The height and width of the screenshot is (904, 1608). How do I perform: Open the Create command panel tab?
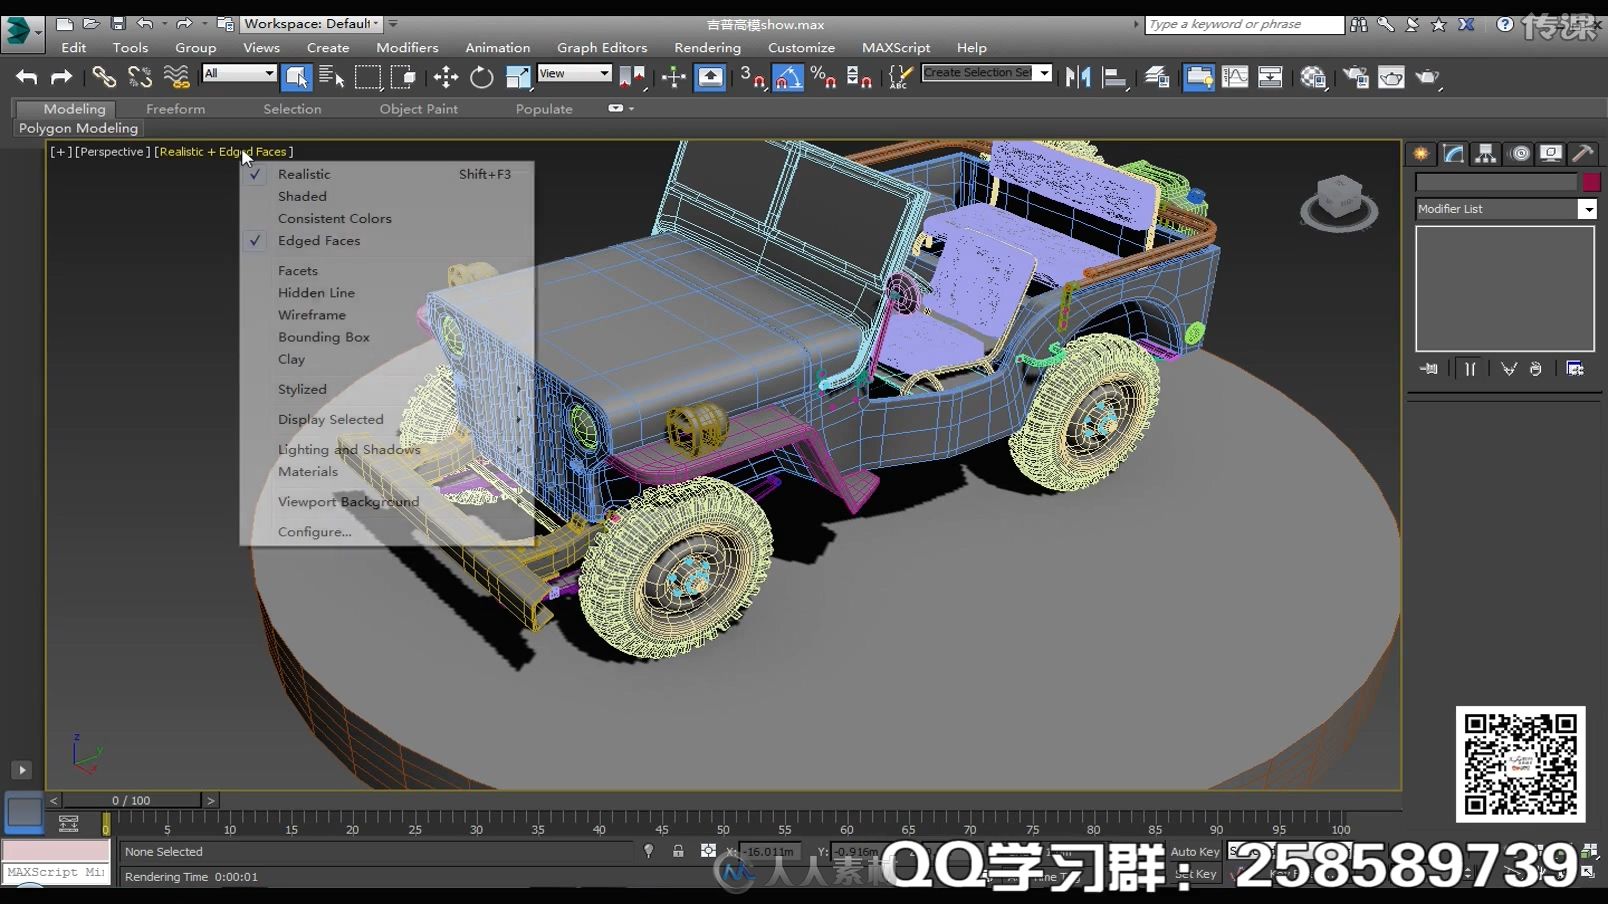[1421, 154]
